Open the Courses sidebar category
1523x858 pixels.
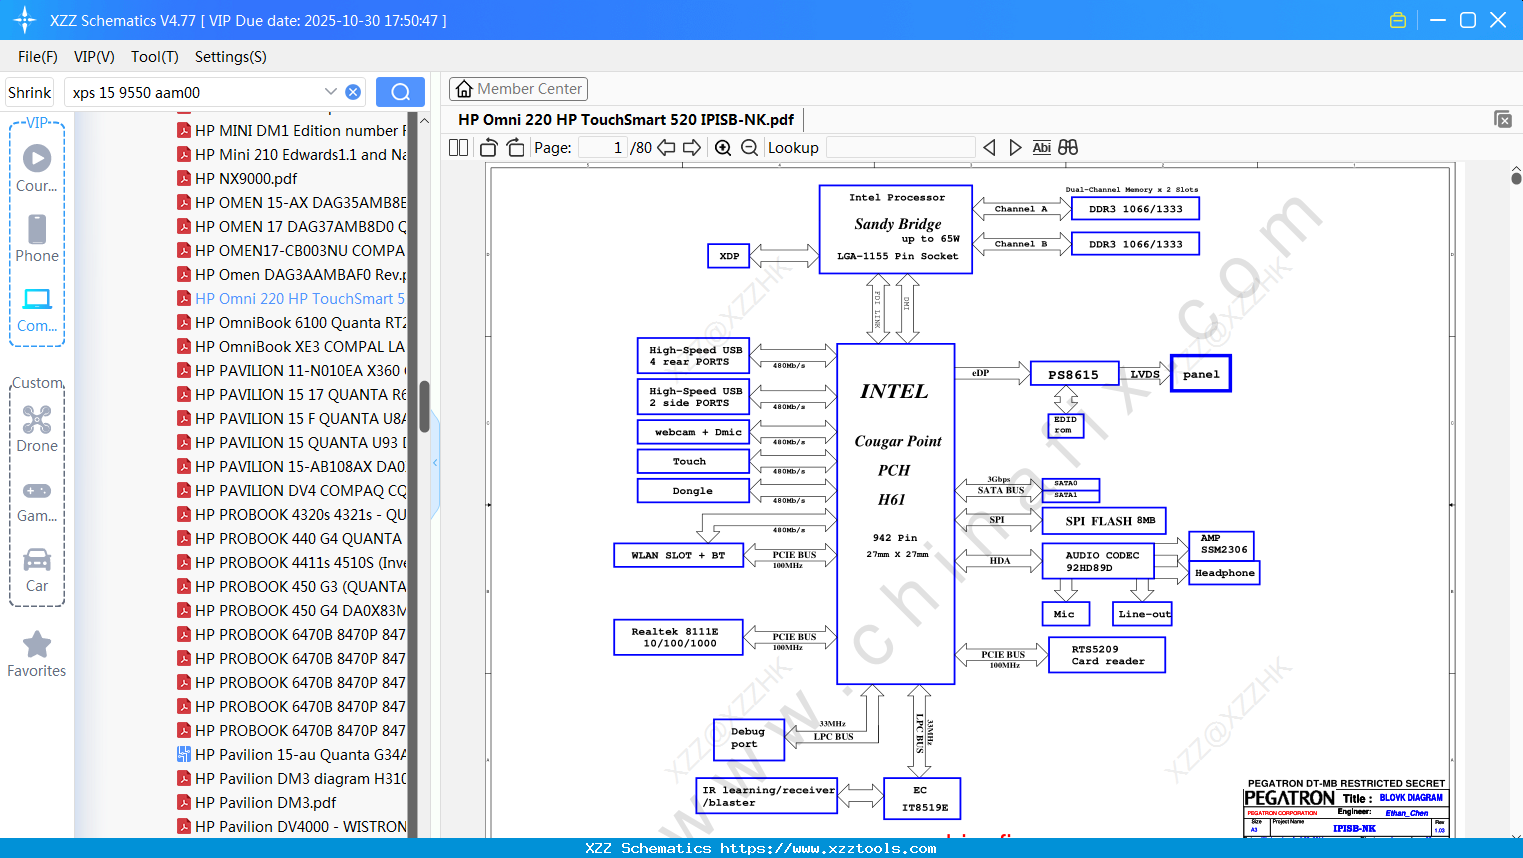pyautogui.click(x=37, y=168)
